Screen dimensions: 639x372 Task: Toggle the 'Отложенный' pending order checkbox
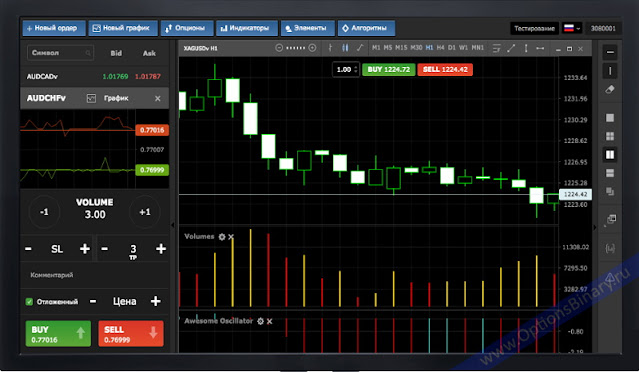[29, 302]
